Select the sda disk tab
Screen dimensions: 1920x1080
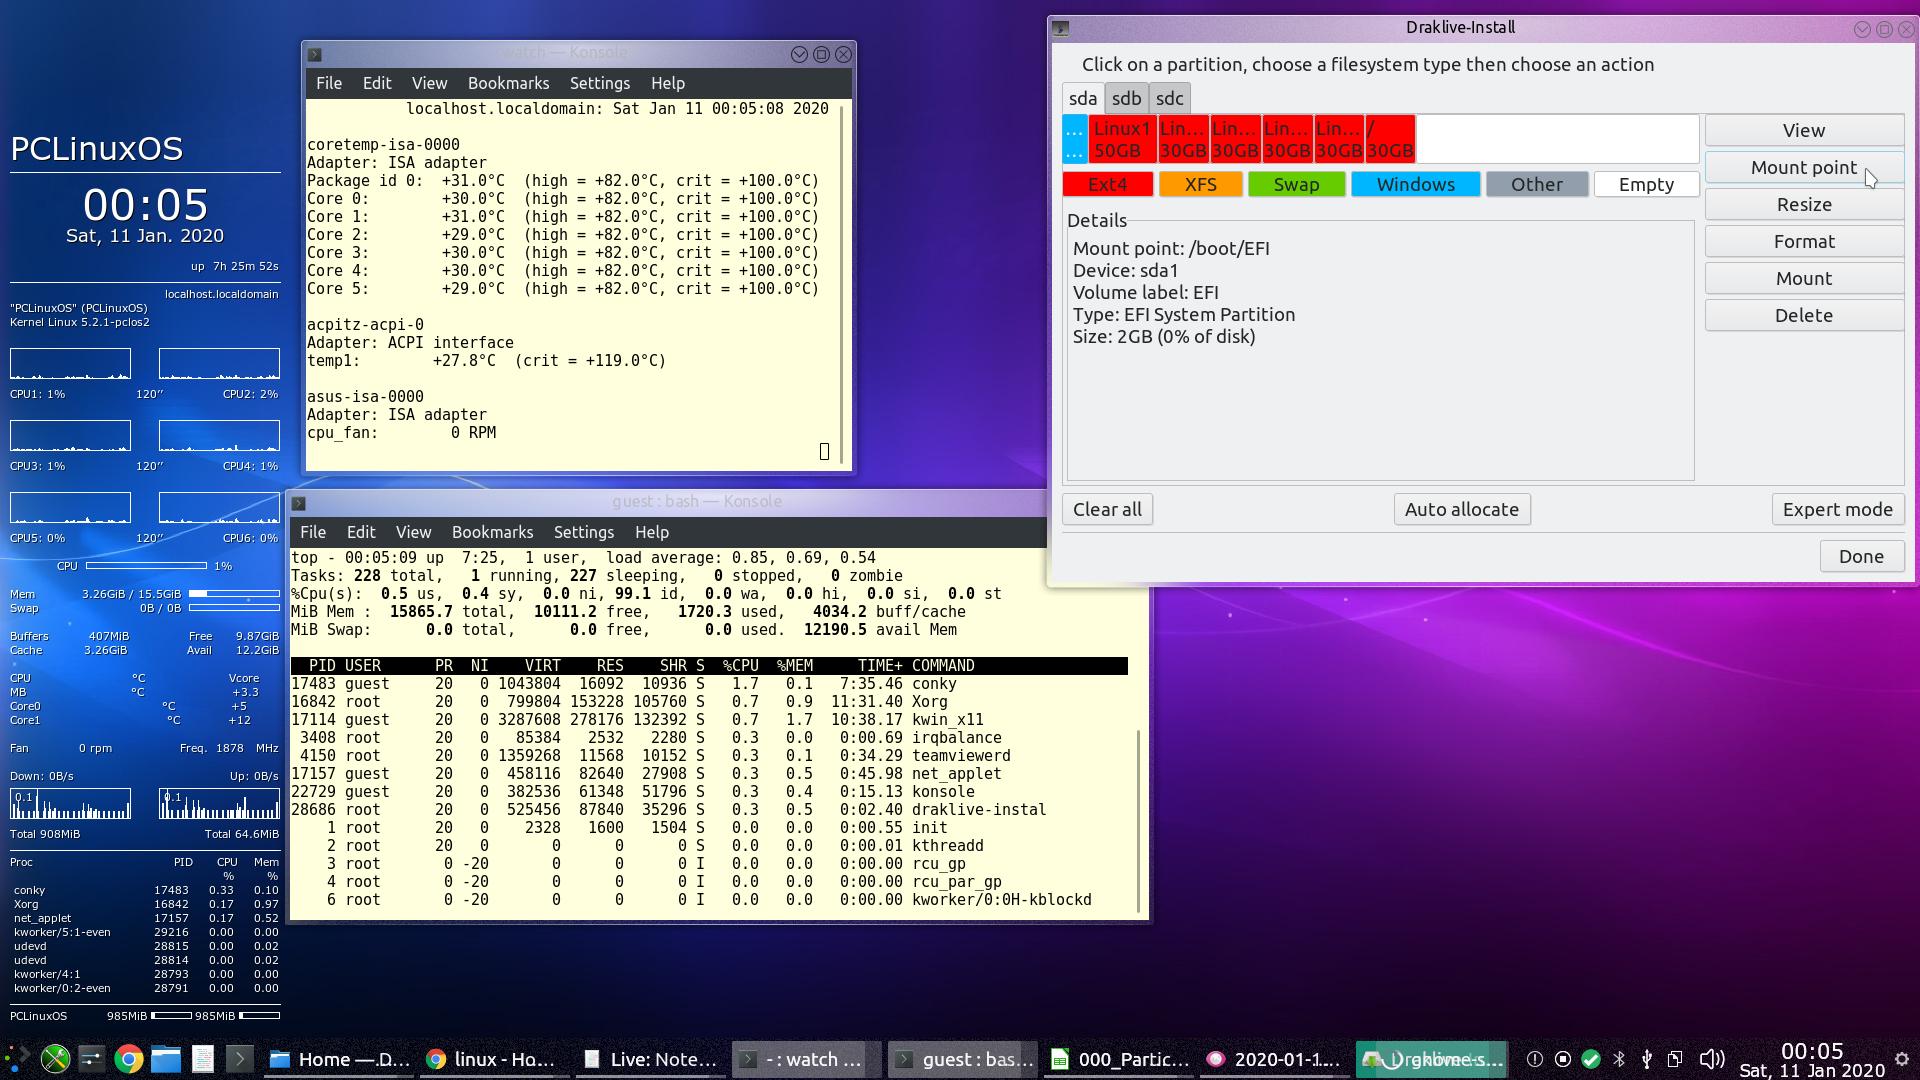[x=1083, y=98]
